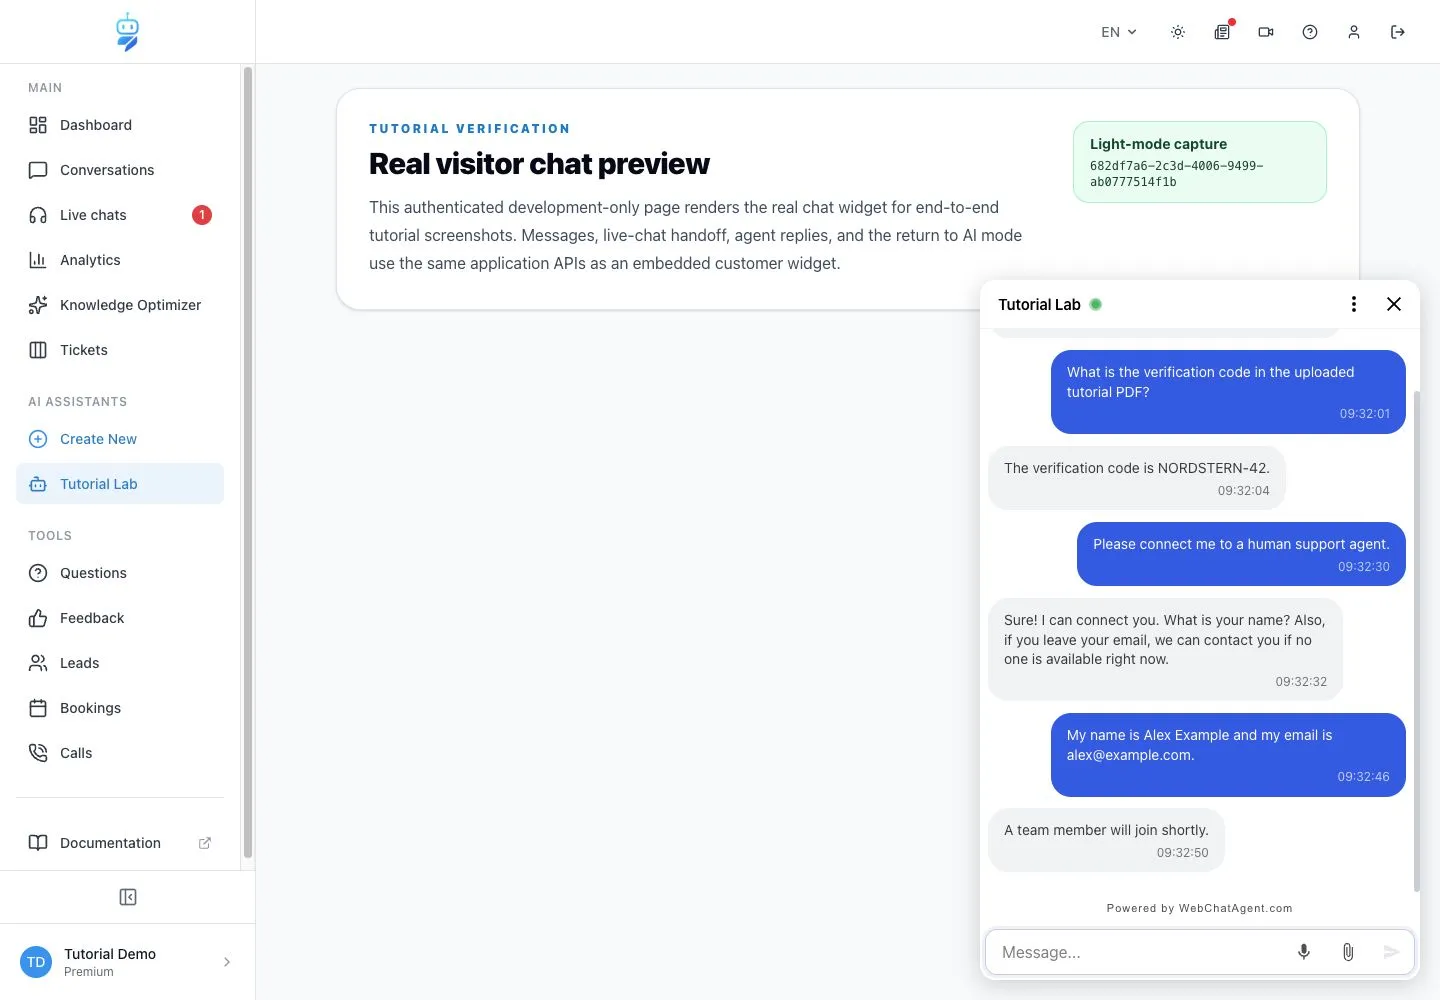This screenshot has width=1440, height=1000.
Task: Click the Powered by WebChatAgent.com link
Action: point(1199,908)
